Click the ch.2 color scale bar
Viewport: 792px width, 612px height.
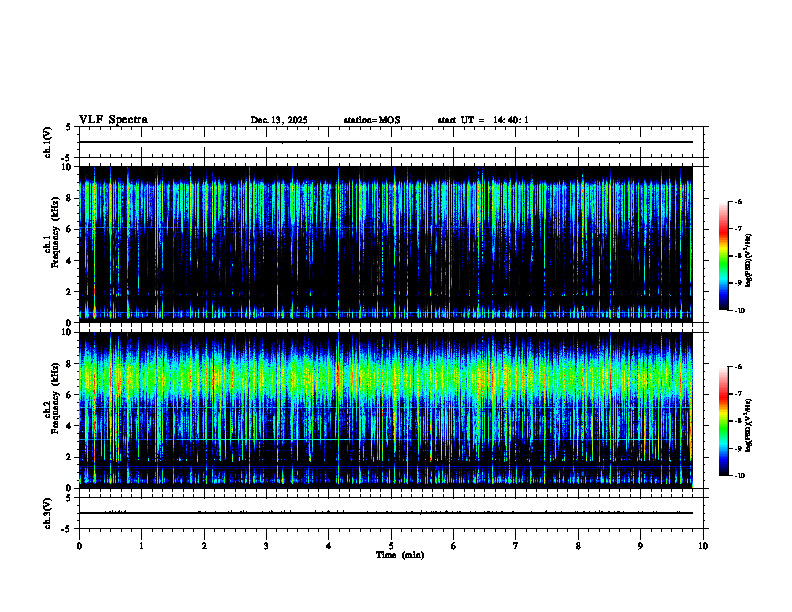click(x=724, y=421)
